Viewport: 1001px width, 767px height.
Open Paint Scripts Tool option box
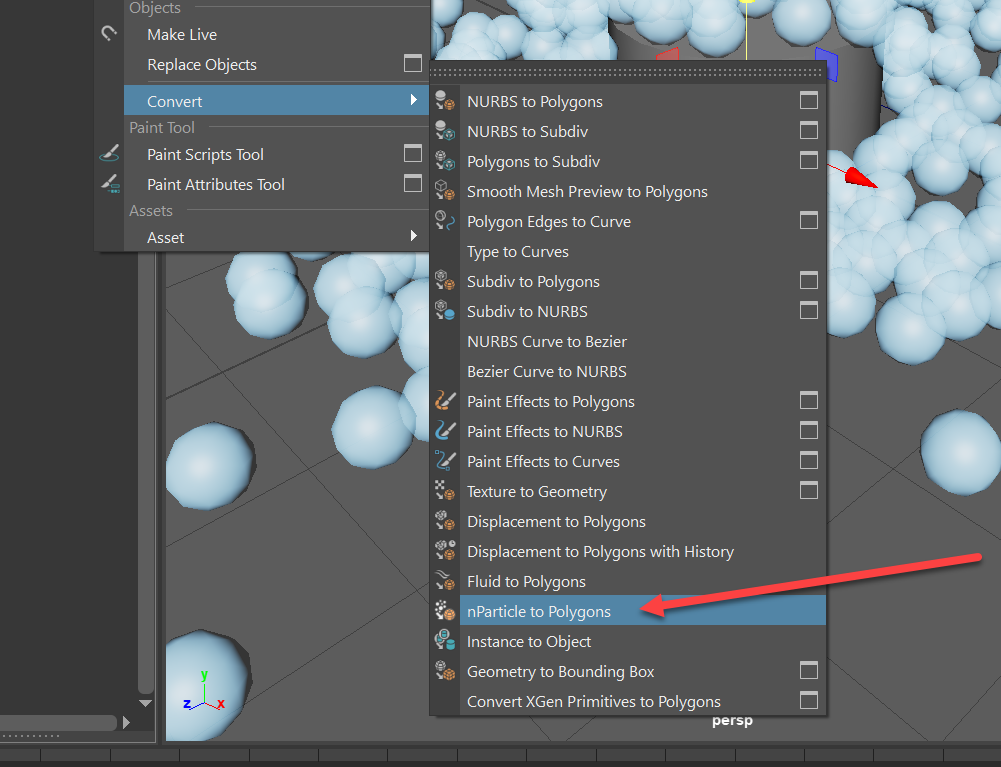[x=413, y=153]
